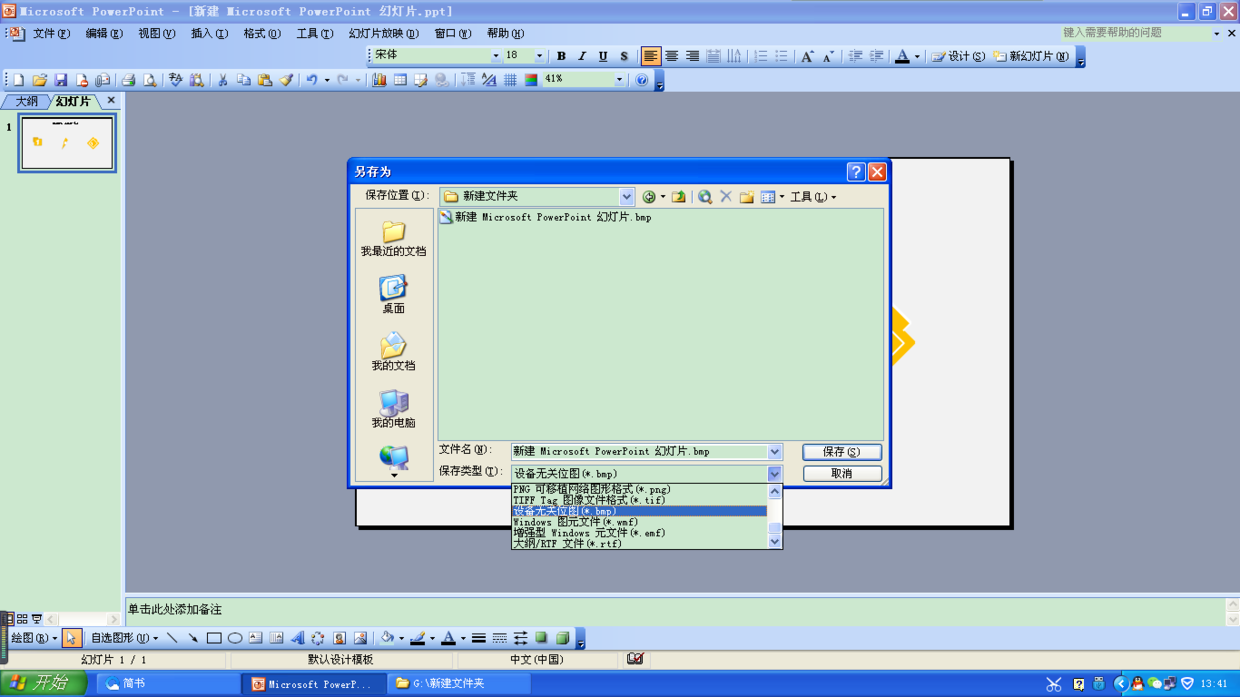Click the Format Painter brush icon
The height and width of the screenshot is (697, 1240).
tap(286, 80)
